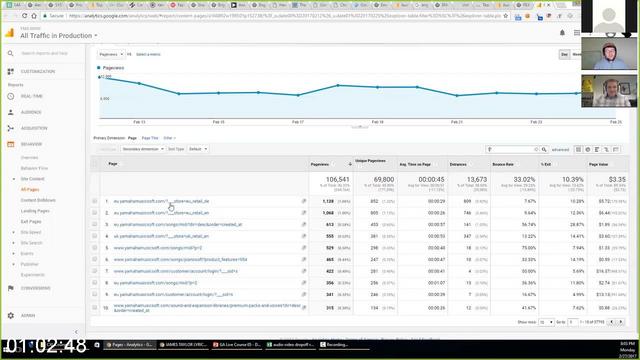Open the Behavior Overview report
Screen dimensions: 640x360
29,158
